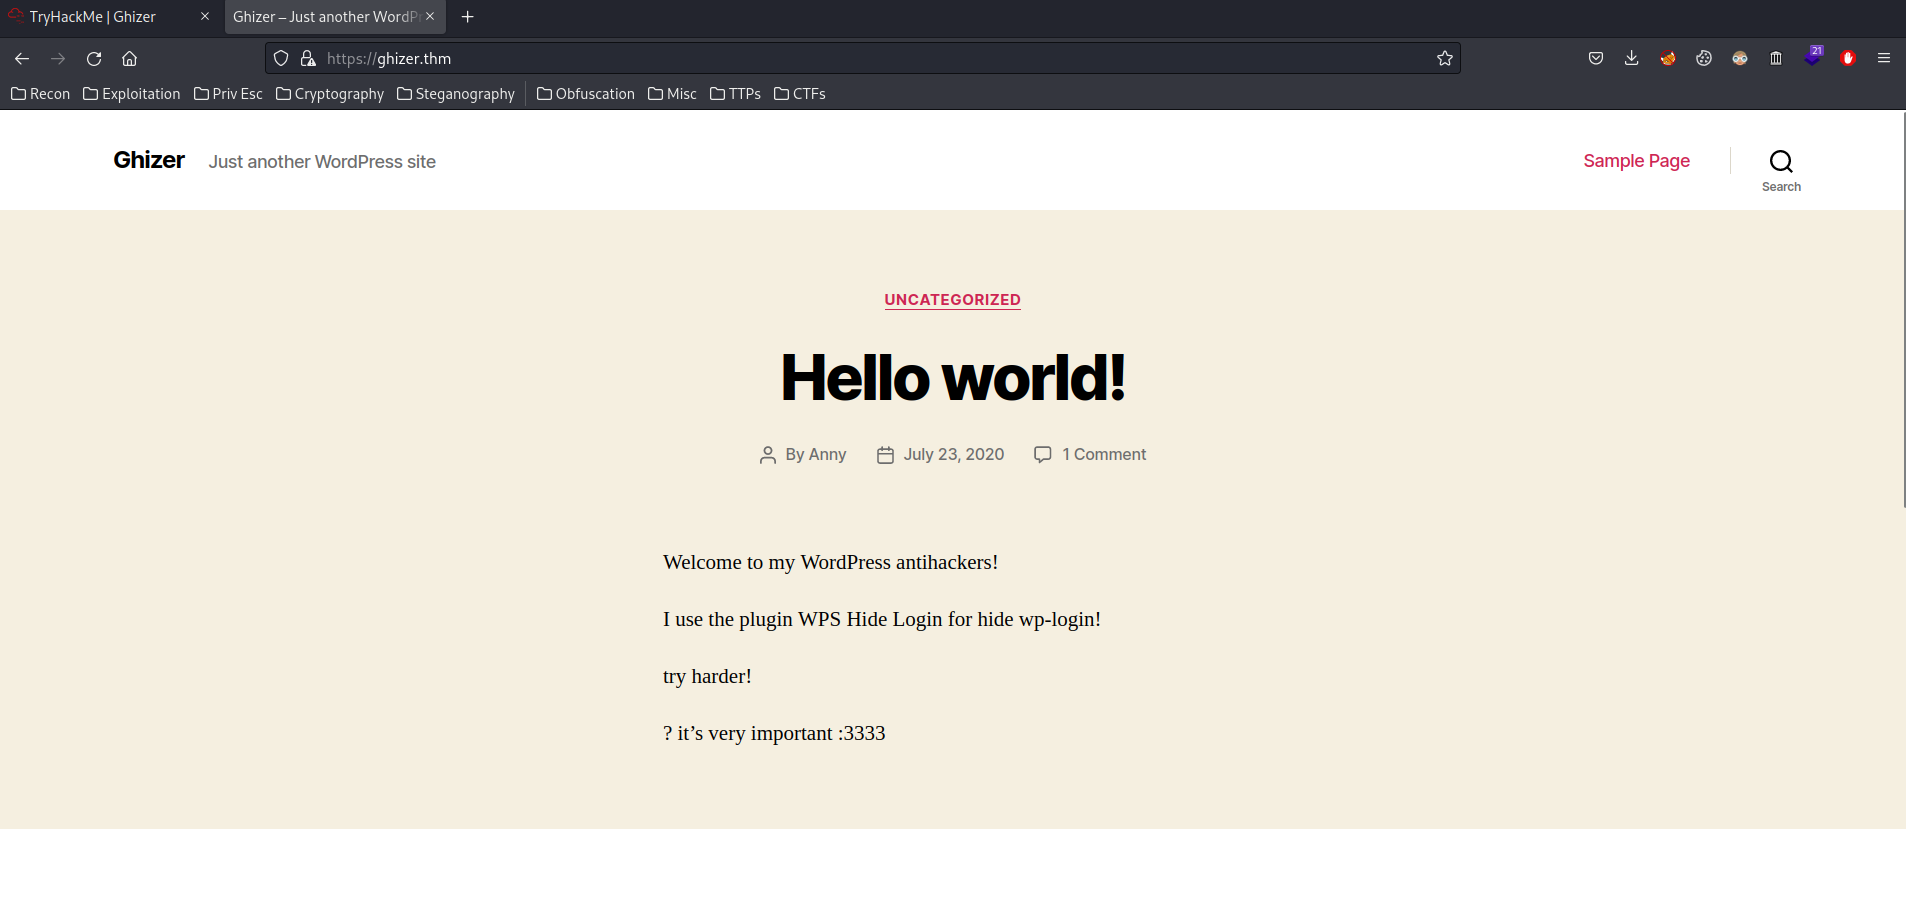Click the post comment bubble icon
Viewport: 1906px width, 905px height.
coord(1043,455)
